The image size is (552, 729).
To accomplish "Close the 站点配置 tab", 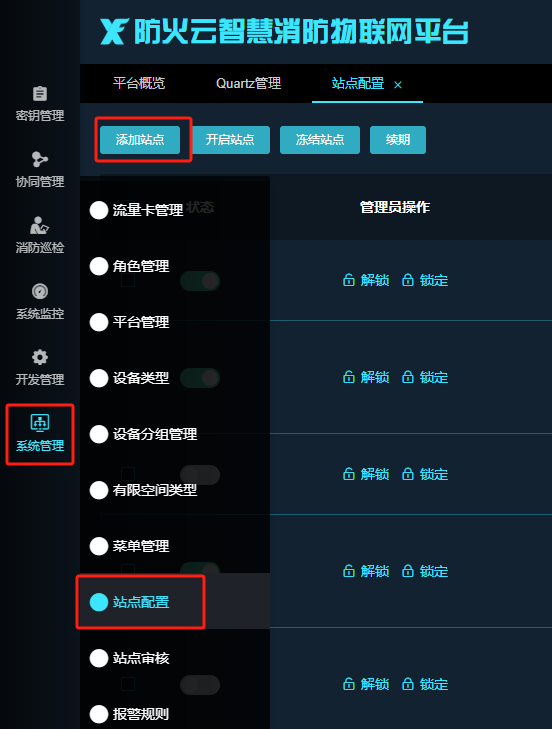I will click(x=398, y=85).
